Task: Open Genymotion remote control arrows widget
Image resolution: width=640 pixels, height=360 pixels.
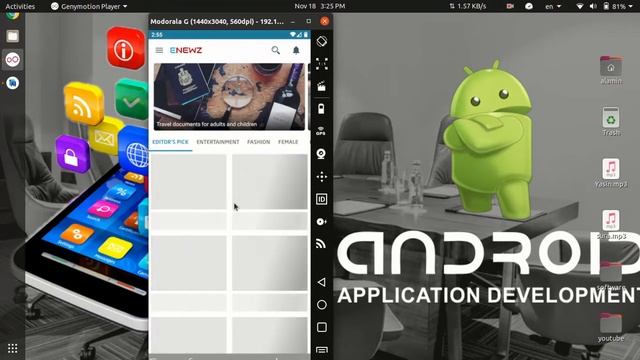Action: tap(322, 176)
